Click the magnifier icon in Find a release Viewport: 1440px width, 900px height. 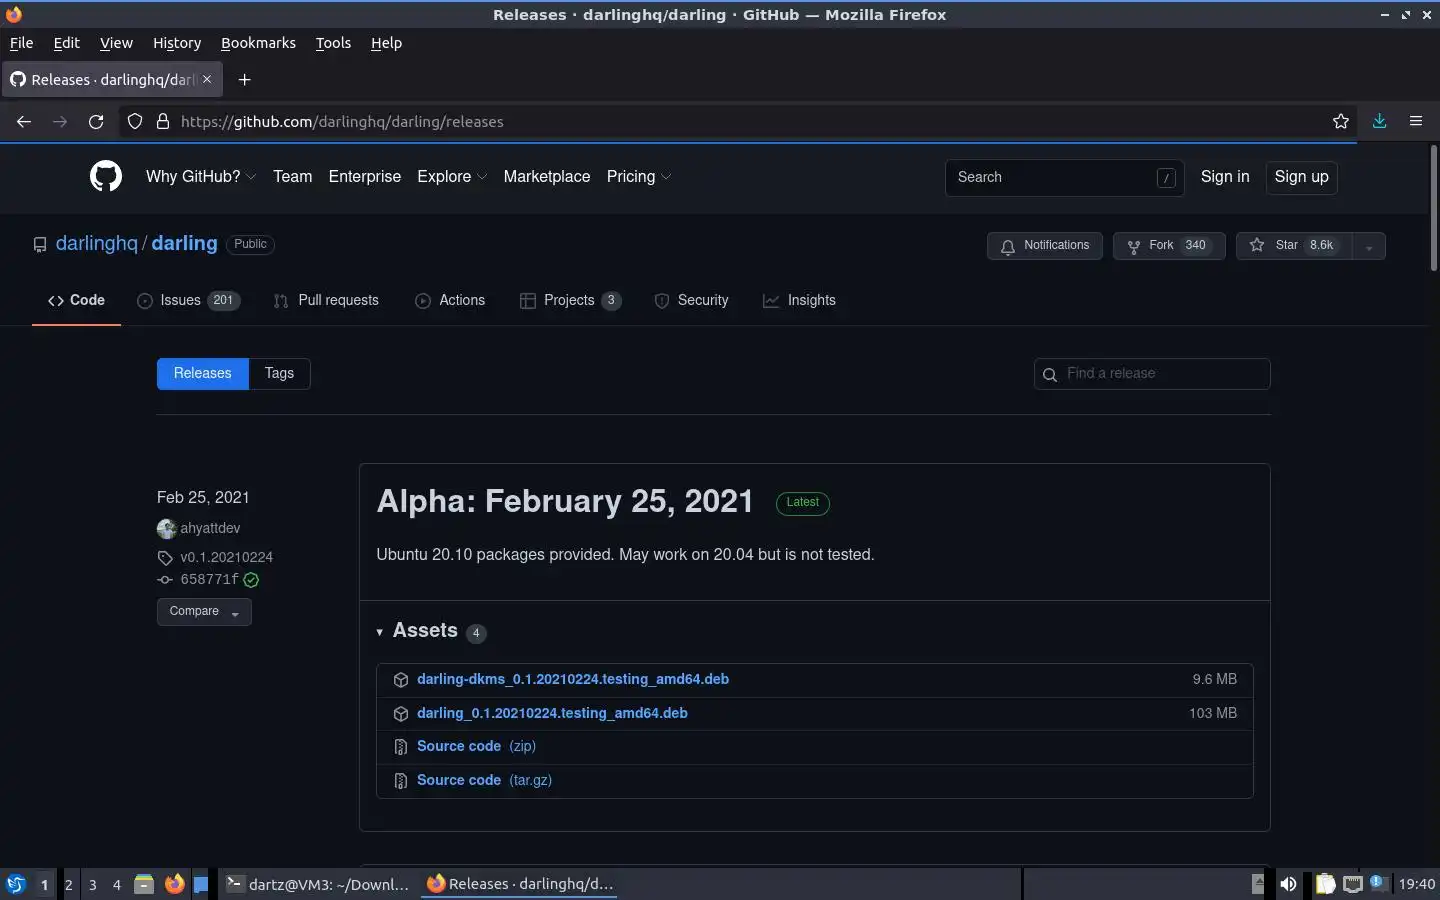[1050, 374]
